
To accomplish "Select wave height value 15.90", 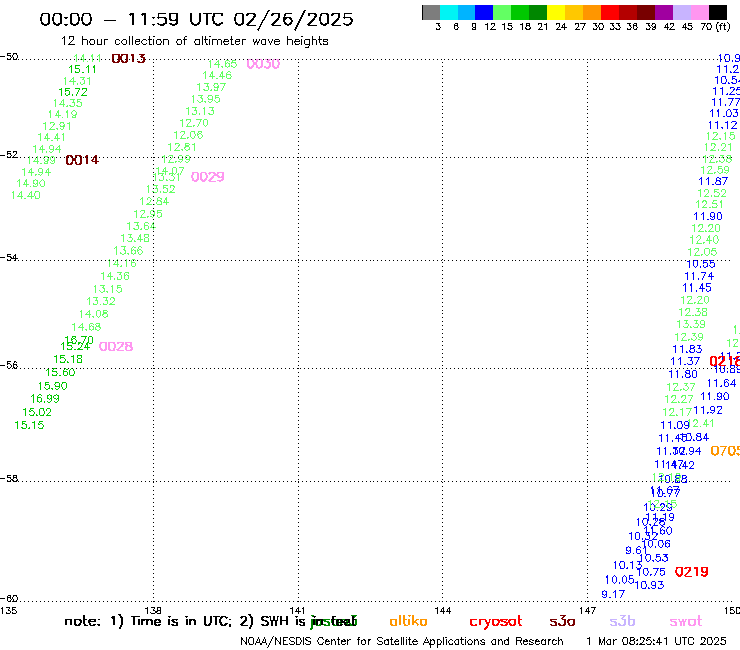I will [x=52, y=386].
